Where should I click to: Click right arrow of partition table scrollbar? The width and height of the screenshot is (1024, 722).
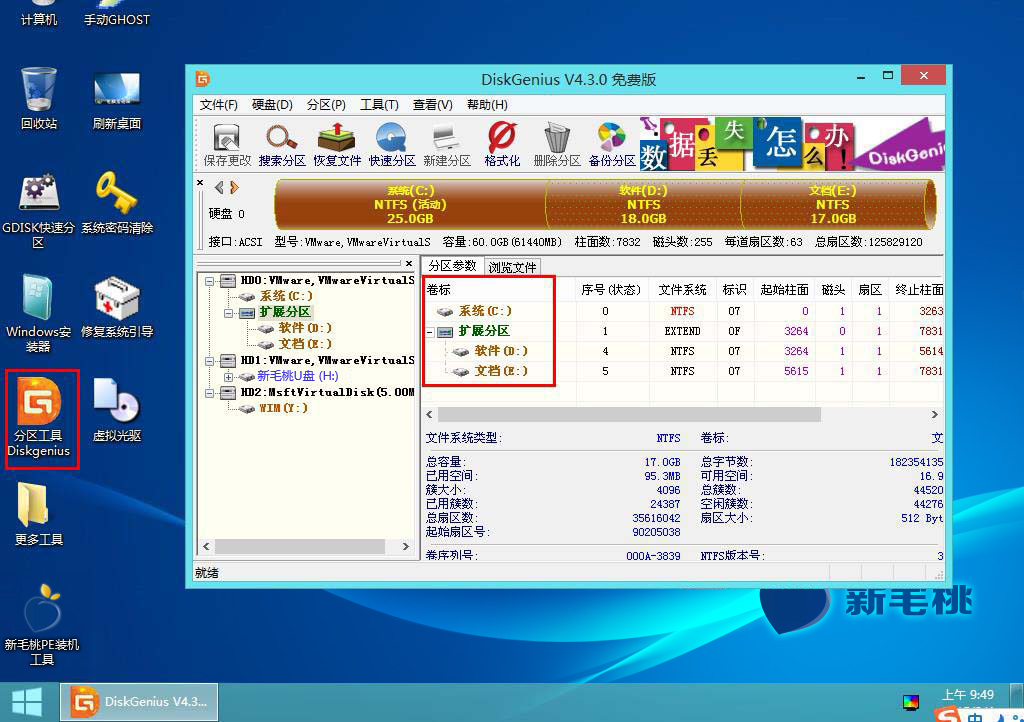(x=935, y=415)
